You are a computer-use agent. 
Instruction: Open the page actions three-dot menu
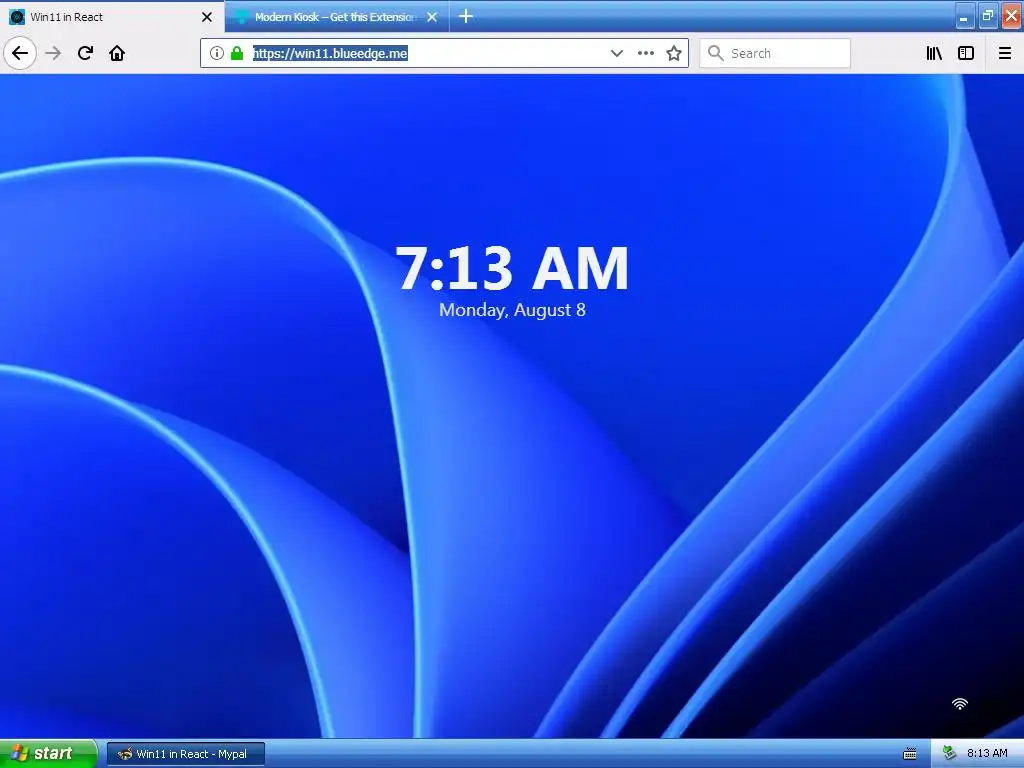pyautogui.click(x=646, y=54)
